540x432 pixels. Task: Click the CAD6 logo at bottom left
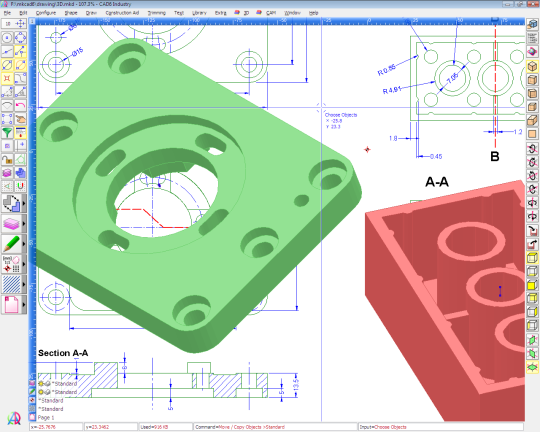point(14,418)
